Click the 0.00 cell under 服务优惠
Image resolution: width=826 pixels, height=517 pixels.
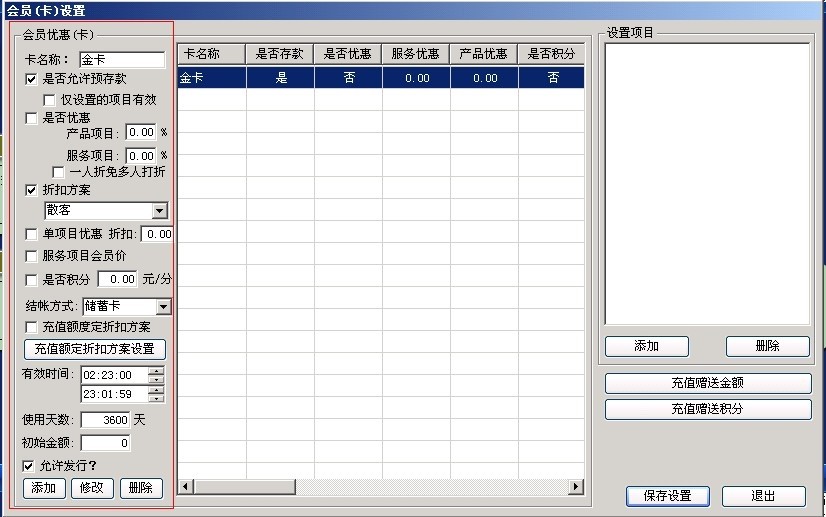tap(416, 78)
